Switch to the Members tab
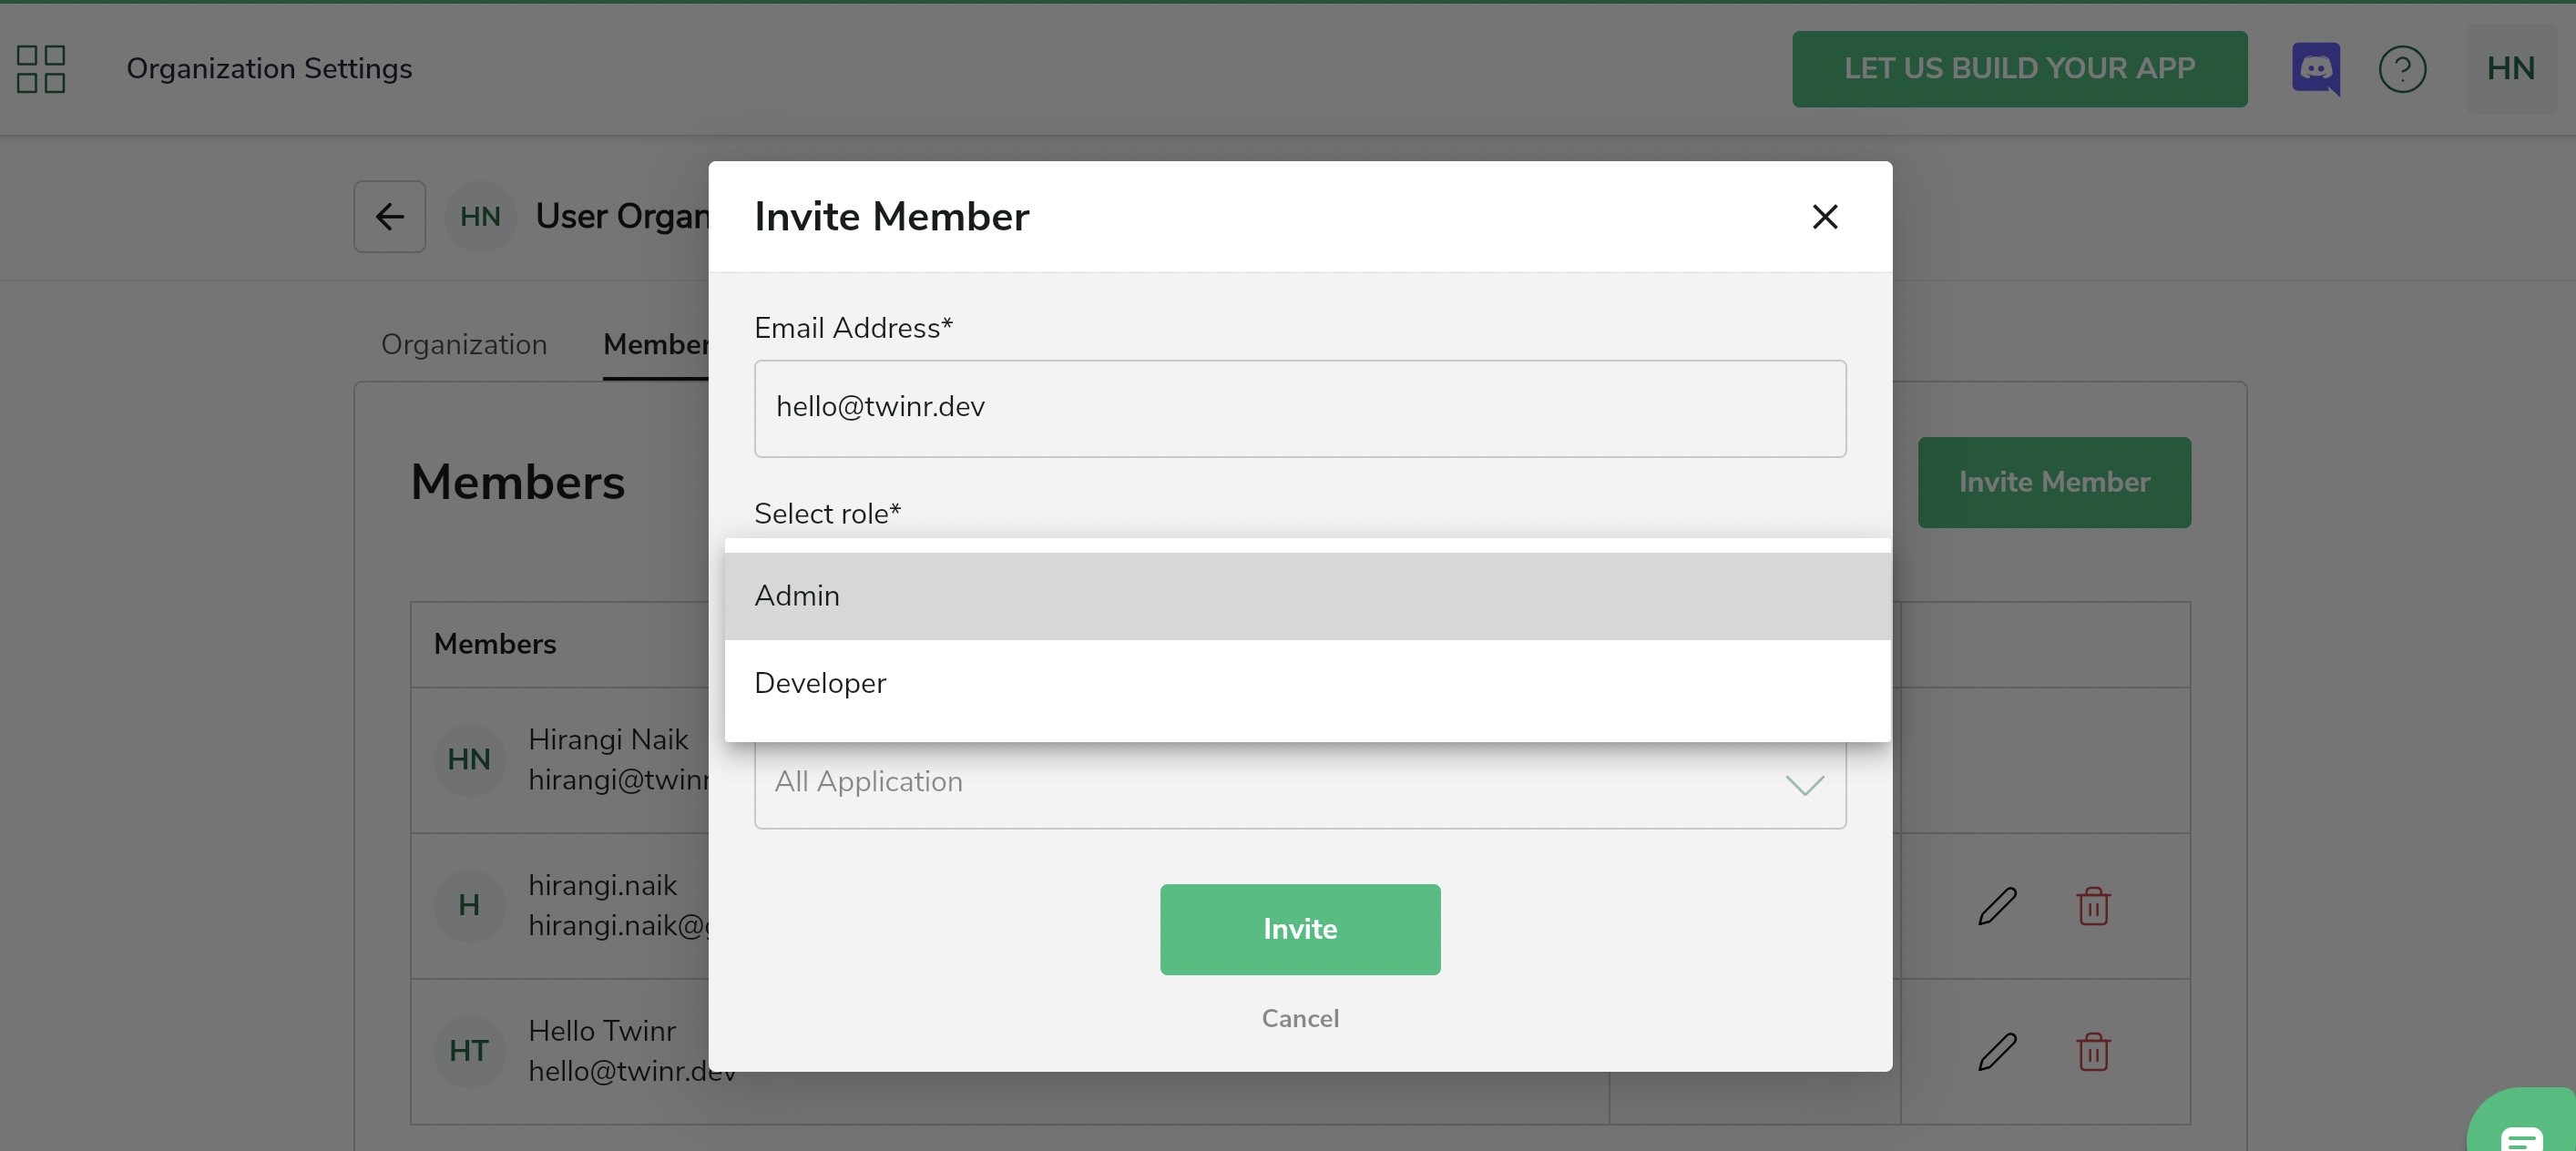2576x1151 pixels. [x=655, y=344]
